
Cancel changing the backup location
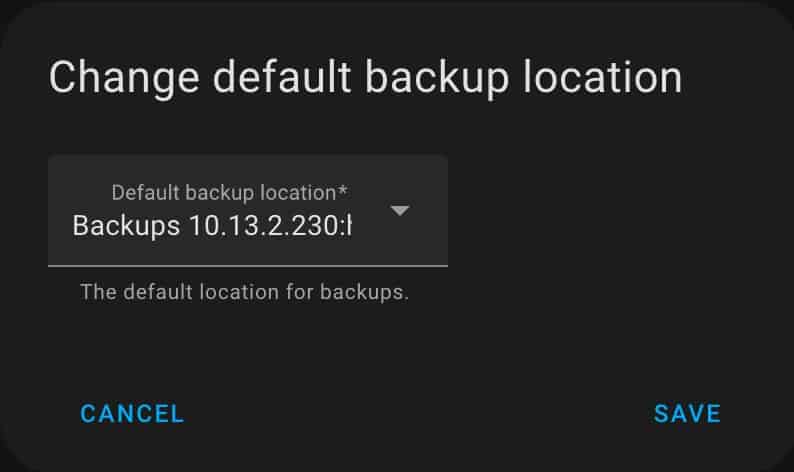click(132, 414)
